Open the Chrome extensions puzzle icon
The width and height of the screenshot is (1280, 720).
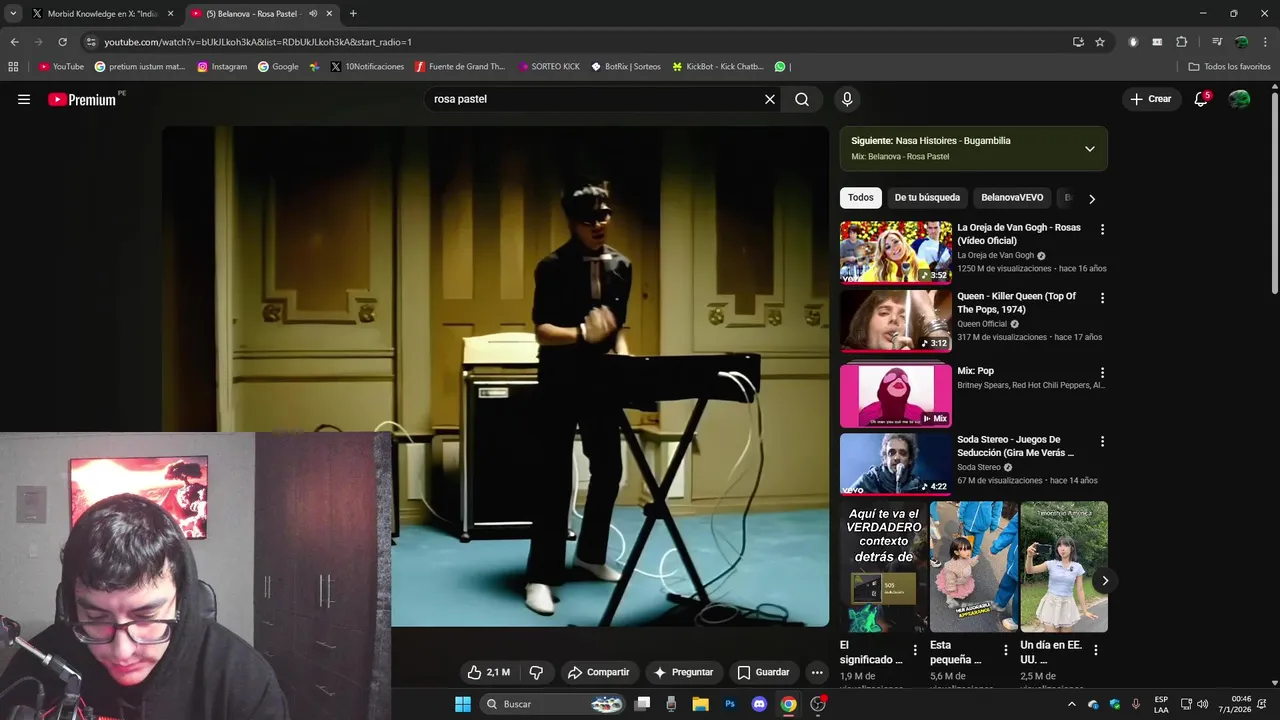pyautogui.click(x=1182, y=42)
